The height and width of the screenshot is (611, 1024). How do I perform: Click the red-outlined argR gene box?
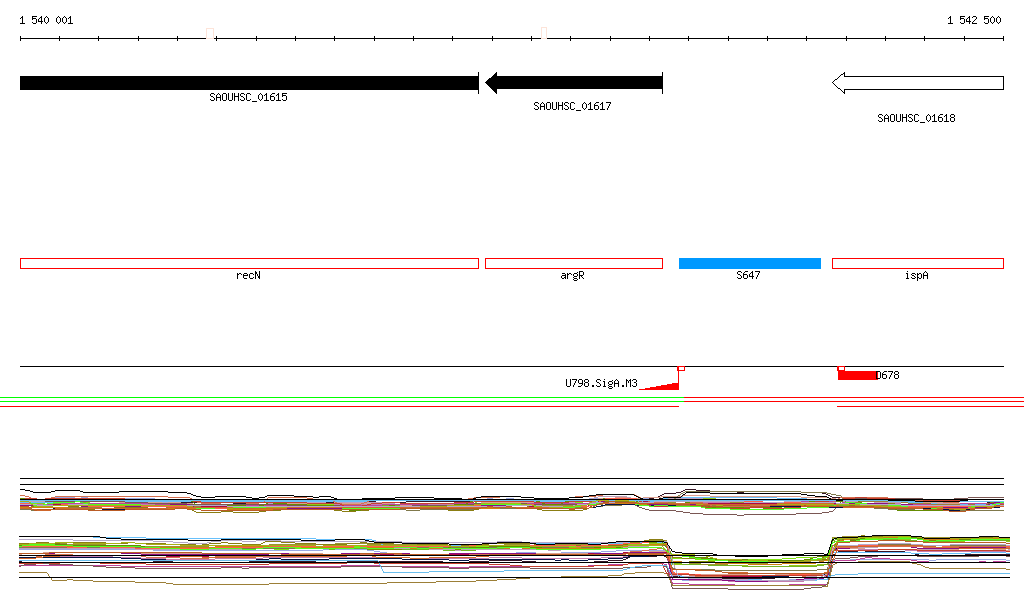(x=573, y=263)
